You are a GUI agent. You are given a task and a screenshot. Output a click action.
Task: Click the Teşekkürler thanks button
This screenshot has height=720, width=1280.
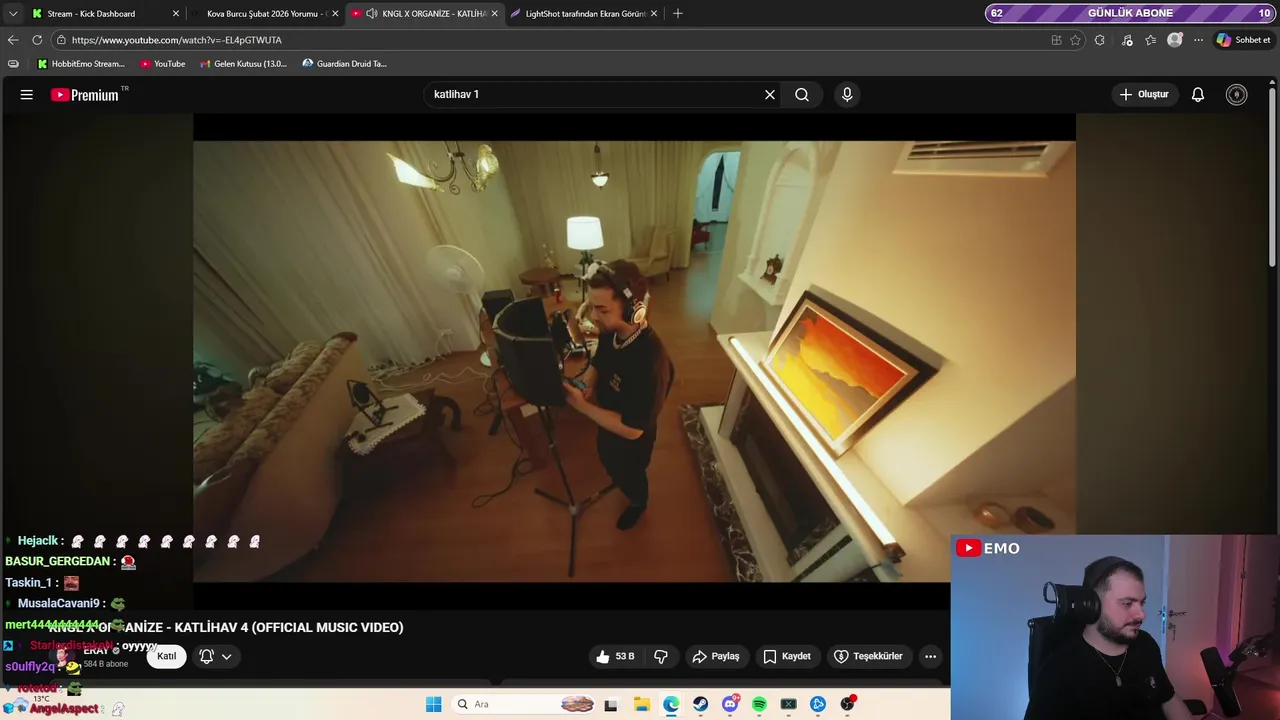coord(869,656)
